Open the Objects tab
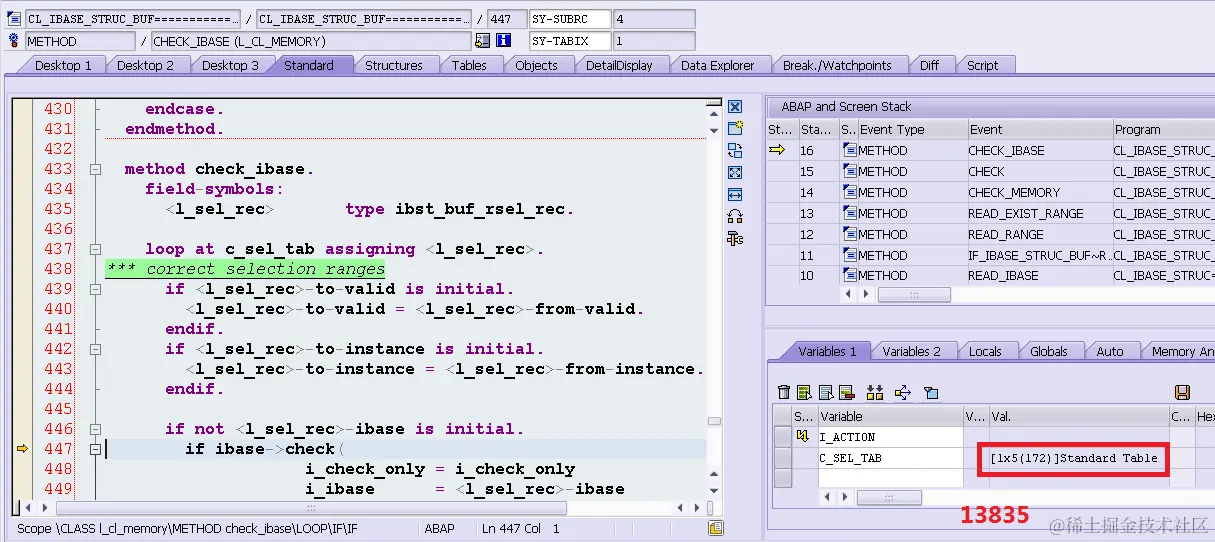 (x=536, y=65)
